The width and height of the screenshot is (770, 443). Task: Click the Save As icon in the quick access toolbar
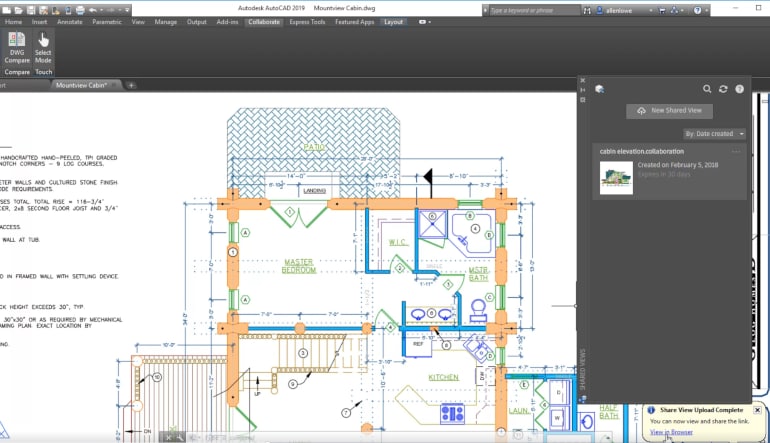point(43,10)
